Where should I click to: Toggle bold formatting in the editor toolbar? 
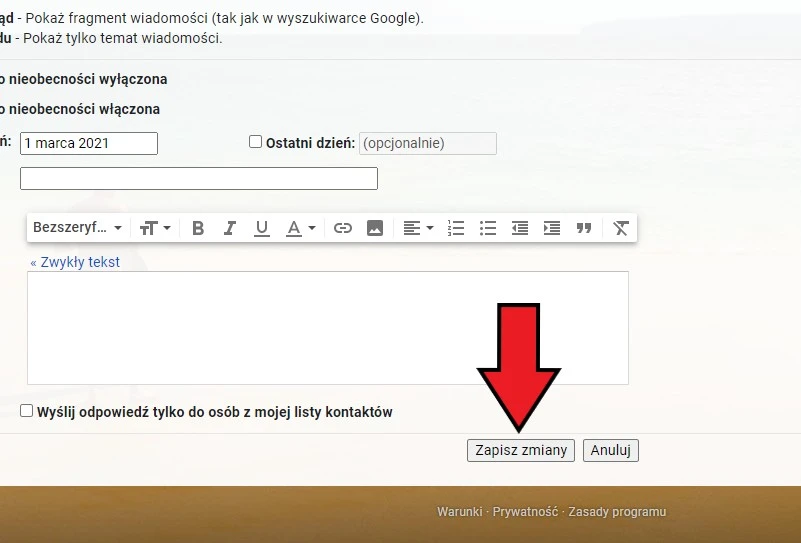[198, 228]
